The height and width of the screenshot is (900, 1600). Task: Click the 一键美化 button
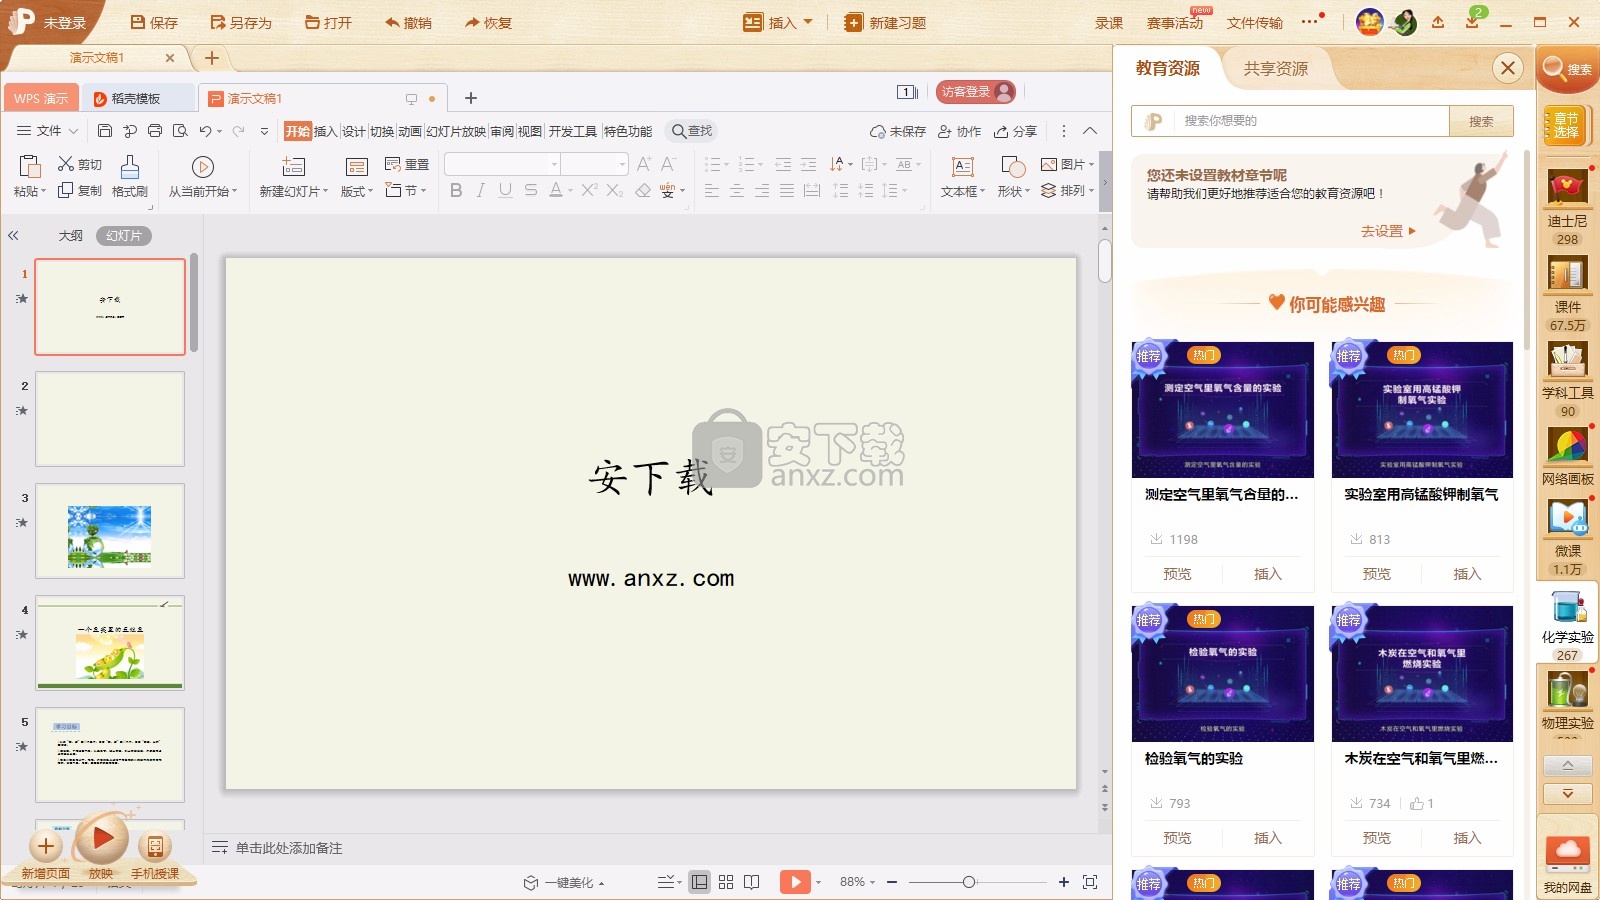pos(565,882)
